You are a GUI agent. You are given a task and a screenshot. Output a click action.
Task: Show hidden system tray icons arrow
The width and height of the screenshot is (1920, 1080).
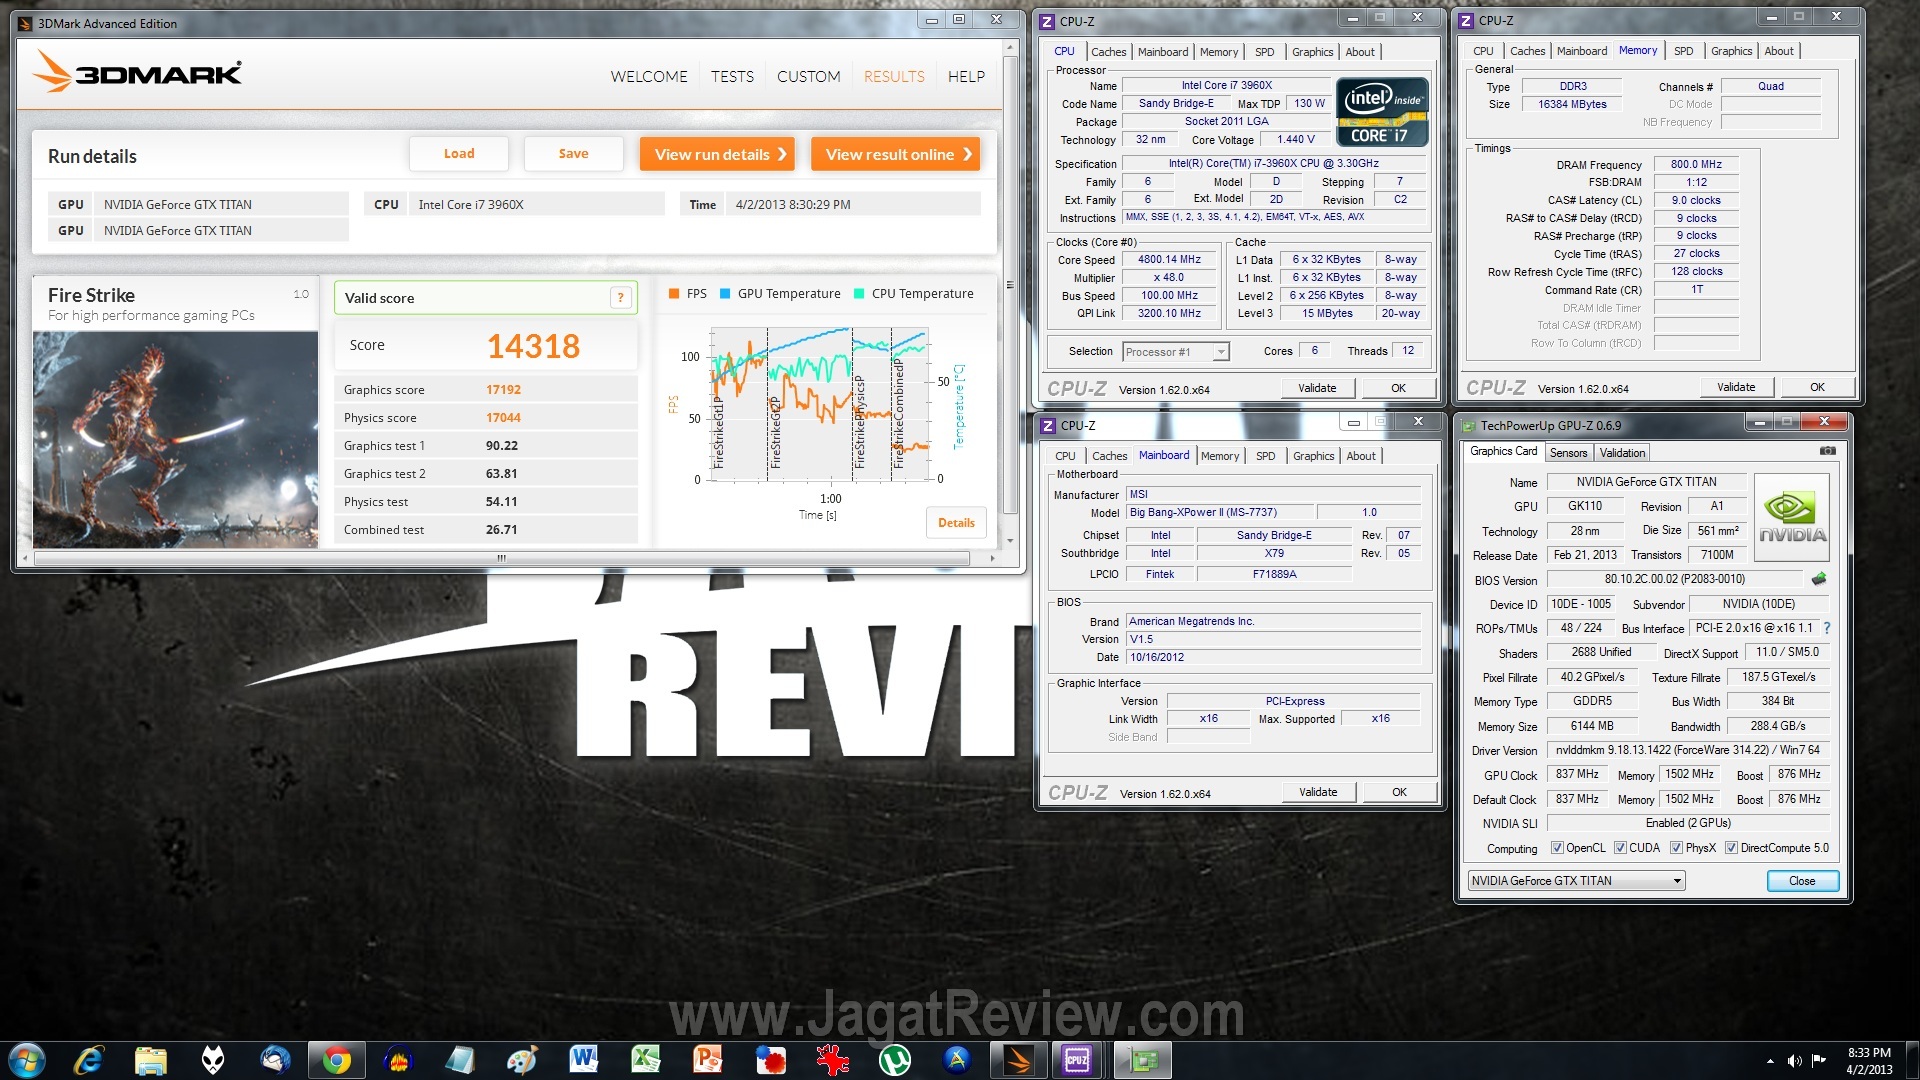1770,1061
